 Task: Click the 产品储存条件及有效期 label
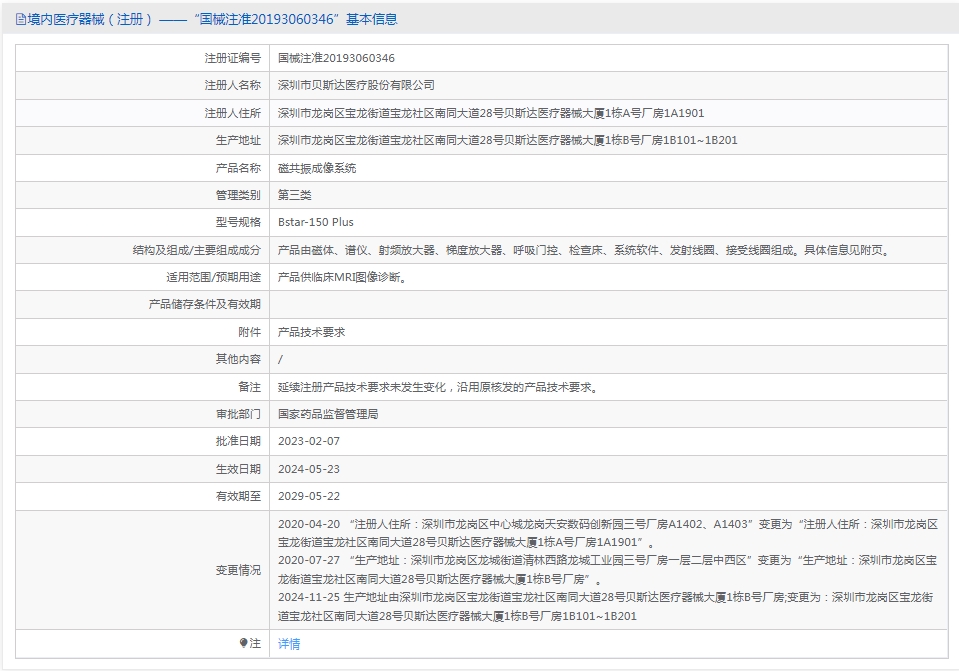[x=204, y=304]
